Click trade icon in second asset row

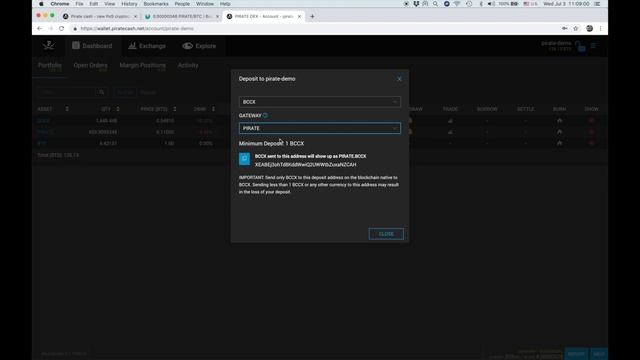[x=450, y=132]
